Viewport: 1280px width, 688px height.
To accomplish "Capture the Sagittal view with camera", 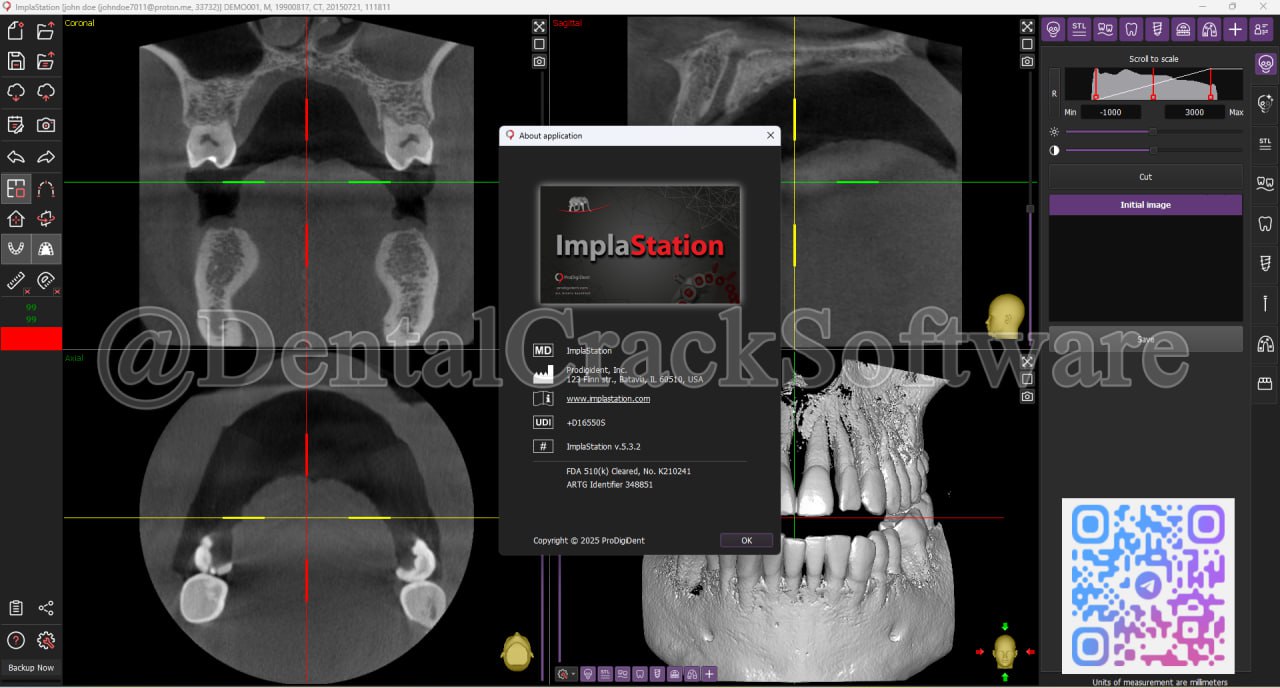I will pyautogui.click(x=1027, y=62).
